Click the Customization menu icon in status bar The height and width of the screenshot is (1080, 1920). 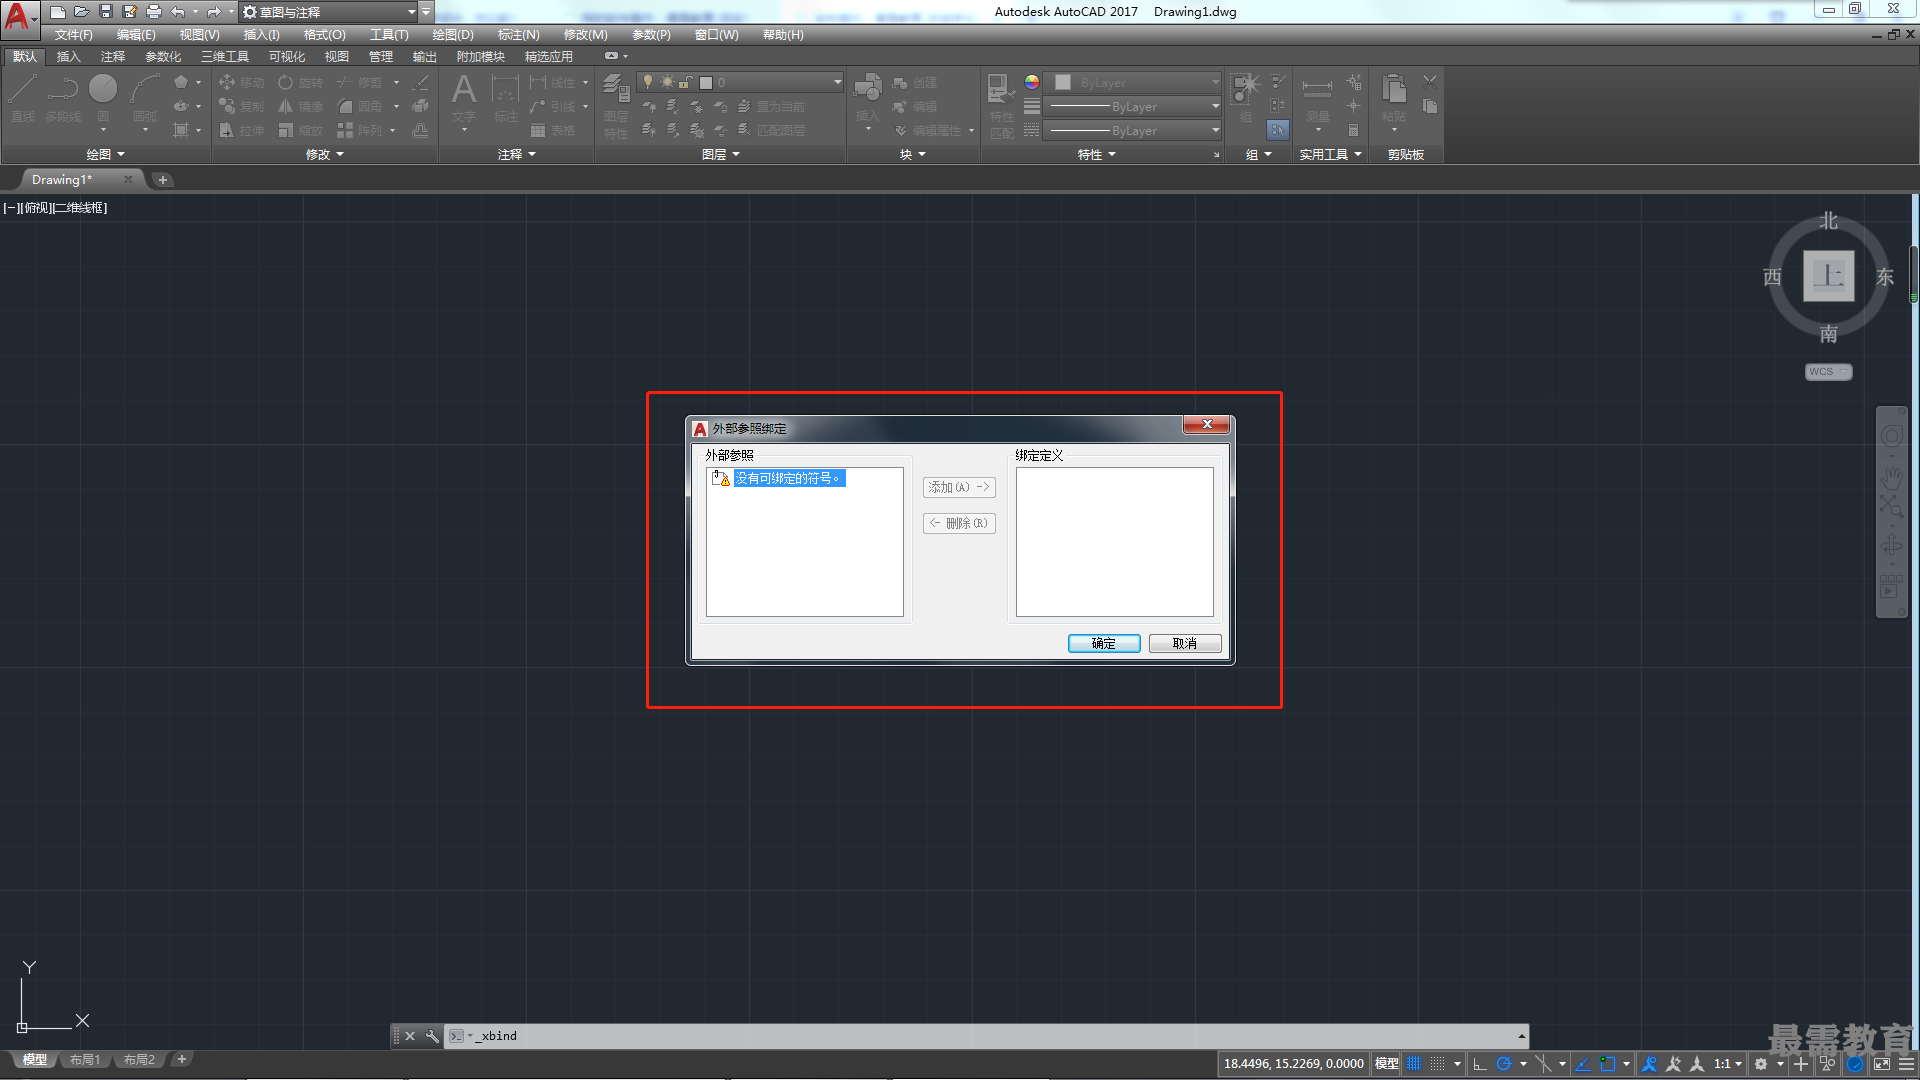1907,1064
